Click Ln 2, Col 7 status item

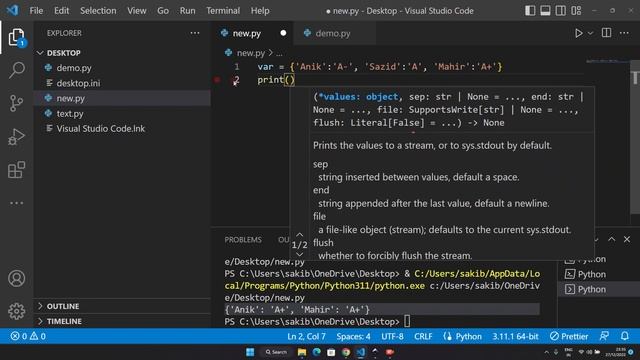306,336
